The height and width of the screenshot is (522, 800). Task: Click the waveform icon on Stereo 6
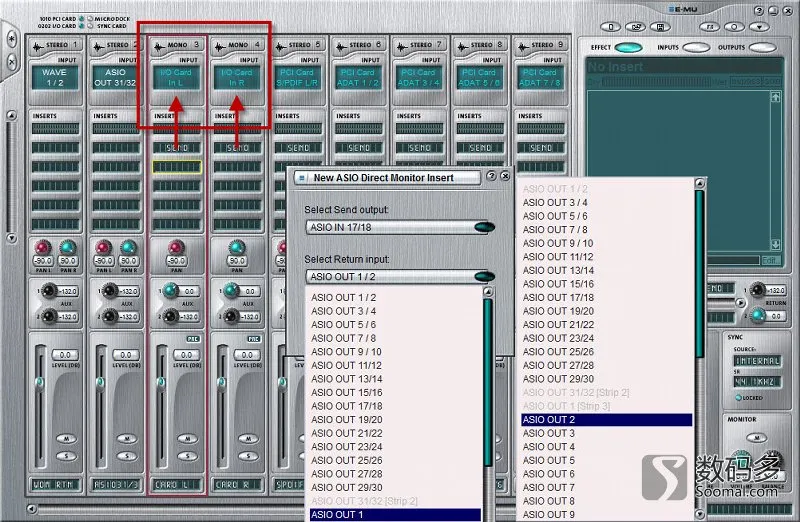click(341, 47)
